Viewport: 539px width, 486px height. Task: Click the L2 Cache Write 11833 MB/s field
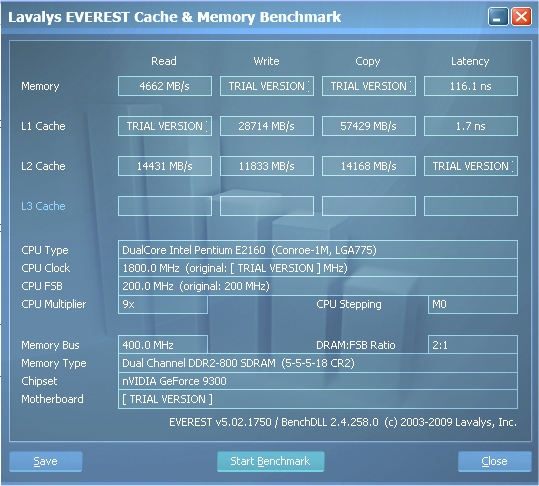267,166
